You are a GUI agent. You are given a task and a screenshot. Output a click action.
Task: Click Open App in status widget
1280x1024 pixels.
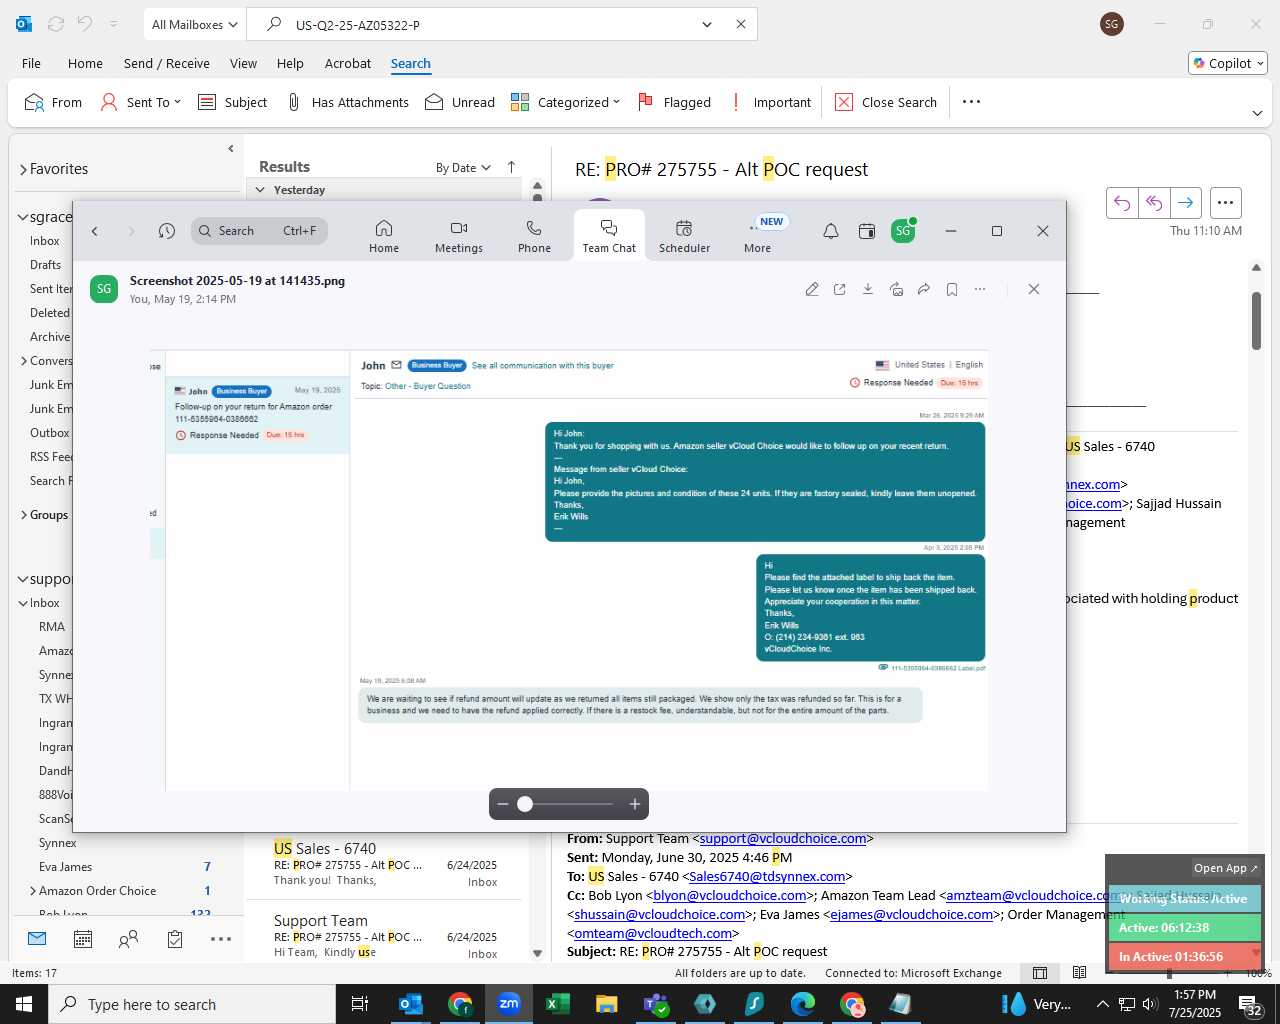pos(1226,868)
